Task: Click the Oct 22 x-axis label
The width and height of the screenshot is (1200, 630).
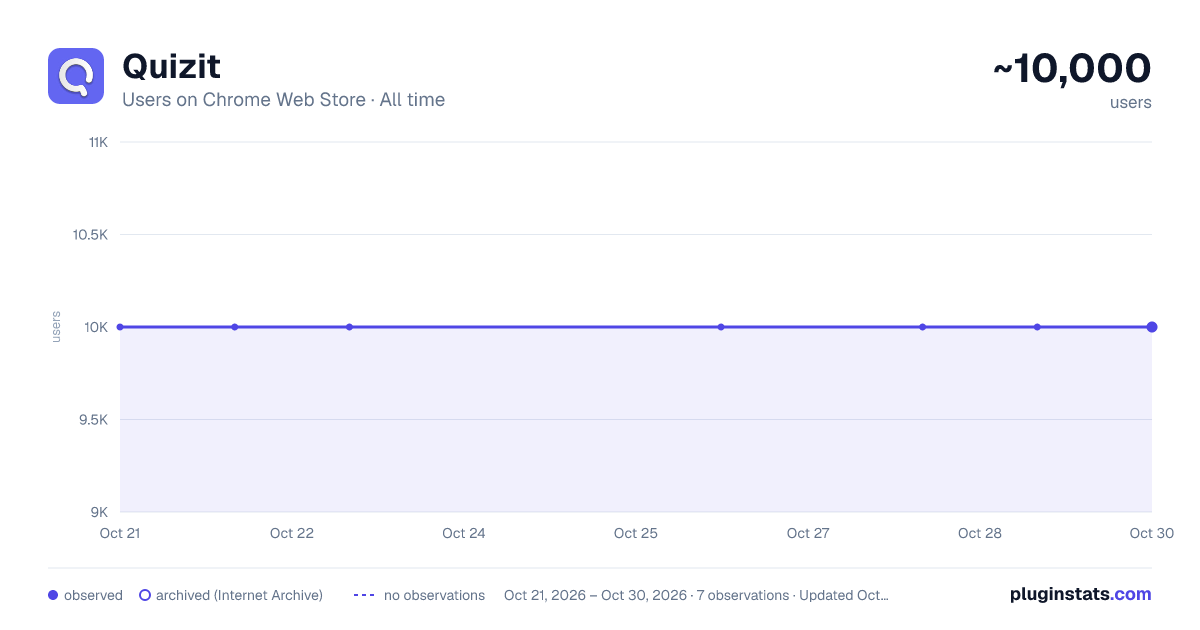Action: point(292,533)
